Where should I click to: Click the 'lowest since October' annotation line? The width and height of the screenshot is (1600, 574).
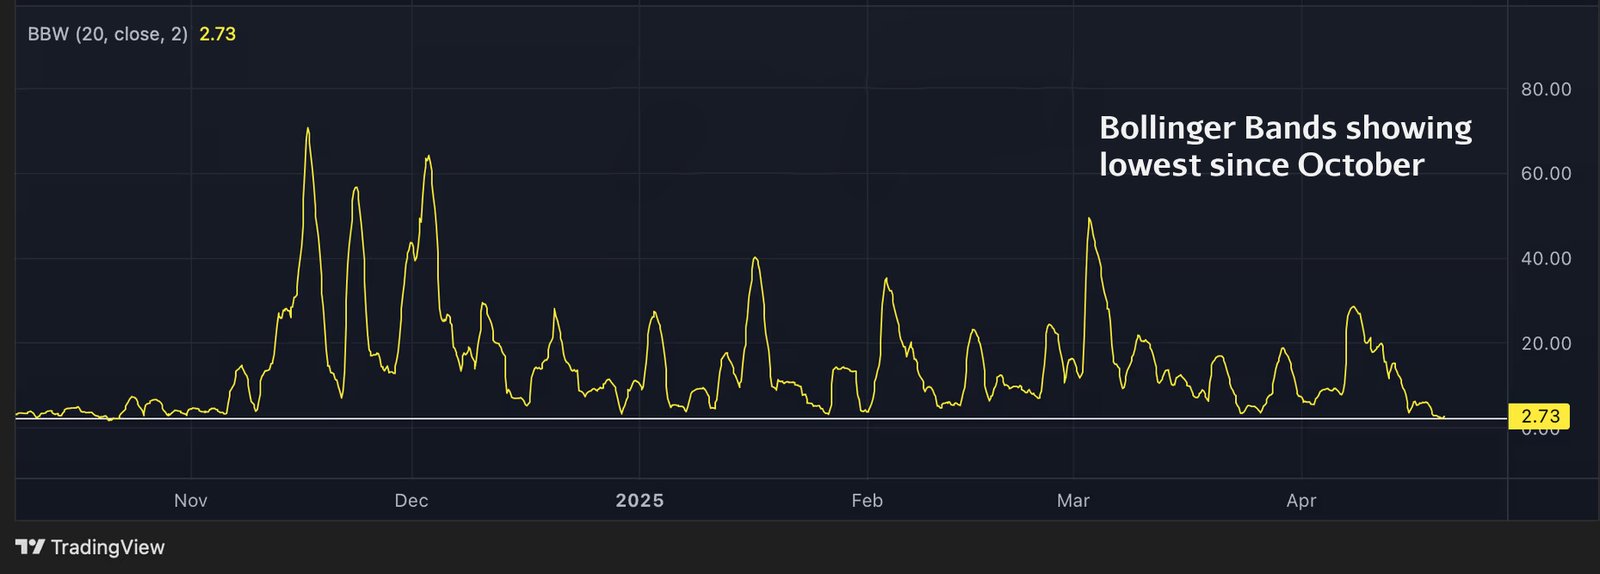pyautogui.click(x=1261, y=165)
